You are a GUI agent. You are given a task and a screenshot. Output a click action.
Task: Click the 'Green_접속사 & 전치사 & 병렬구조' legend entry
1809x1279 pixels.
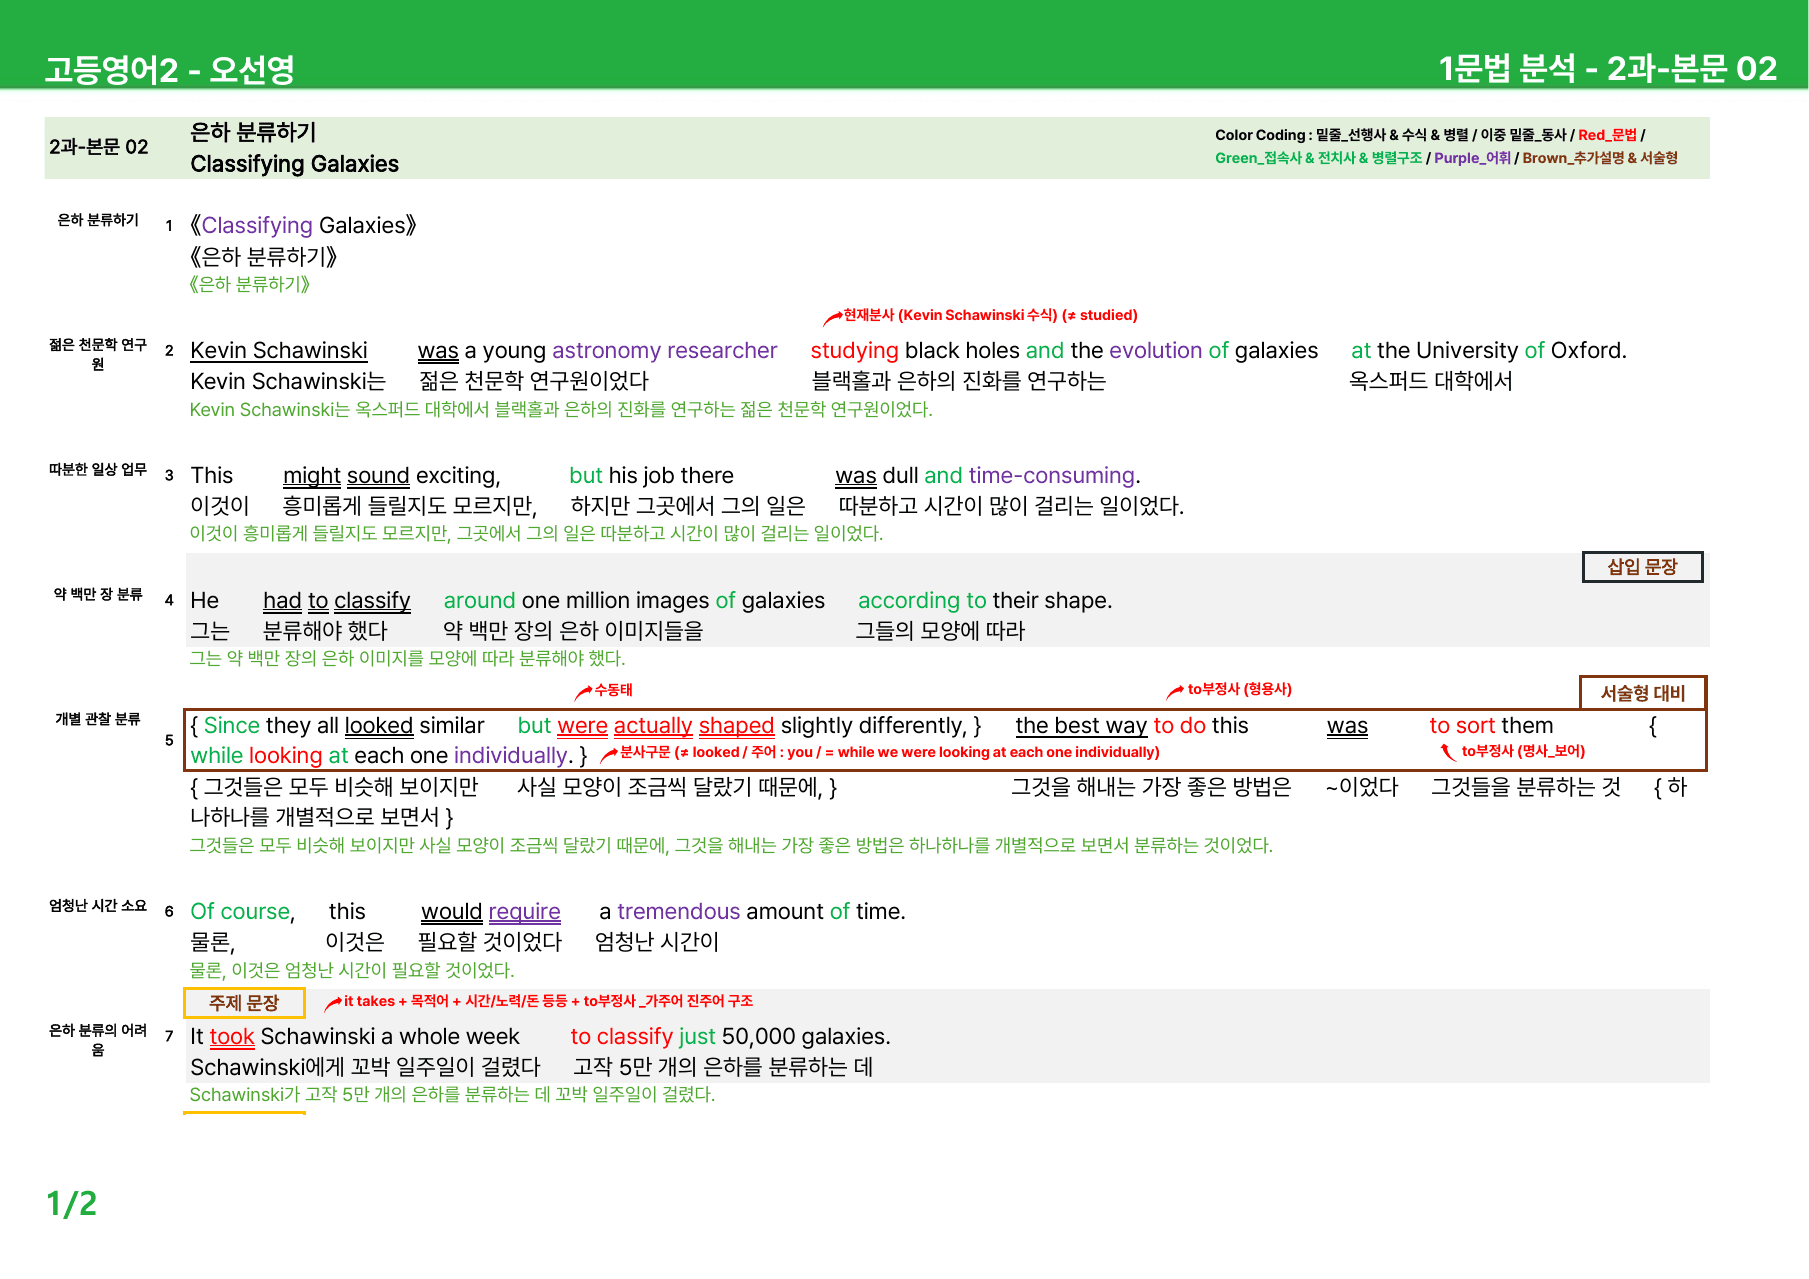click(x=1318, y=158)
